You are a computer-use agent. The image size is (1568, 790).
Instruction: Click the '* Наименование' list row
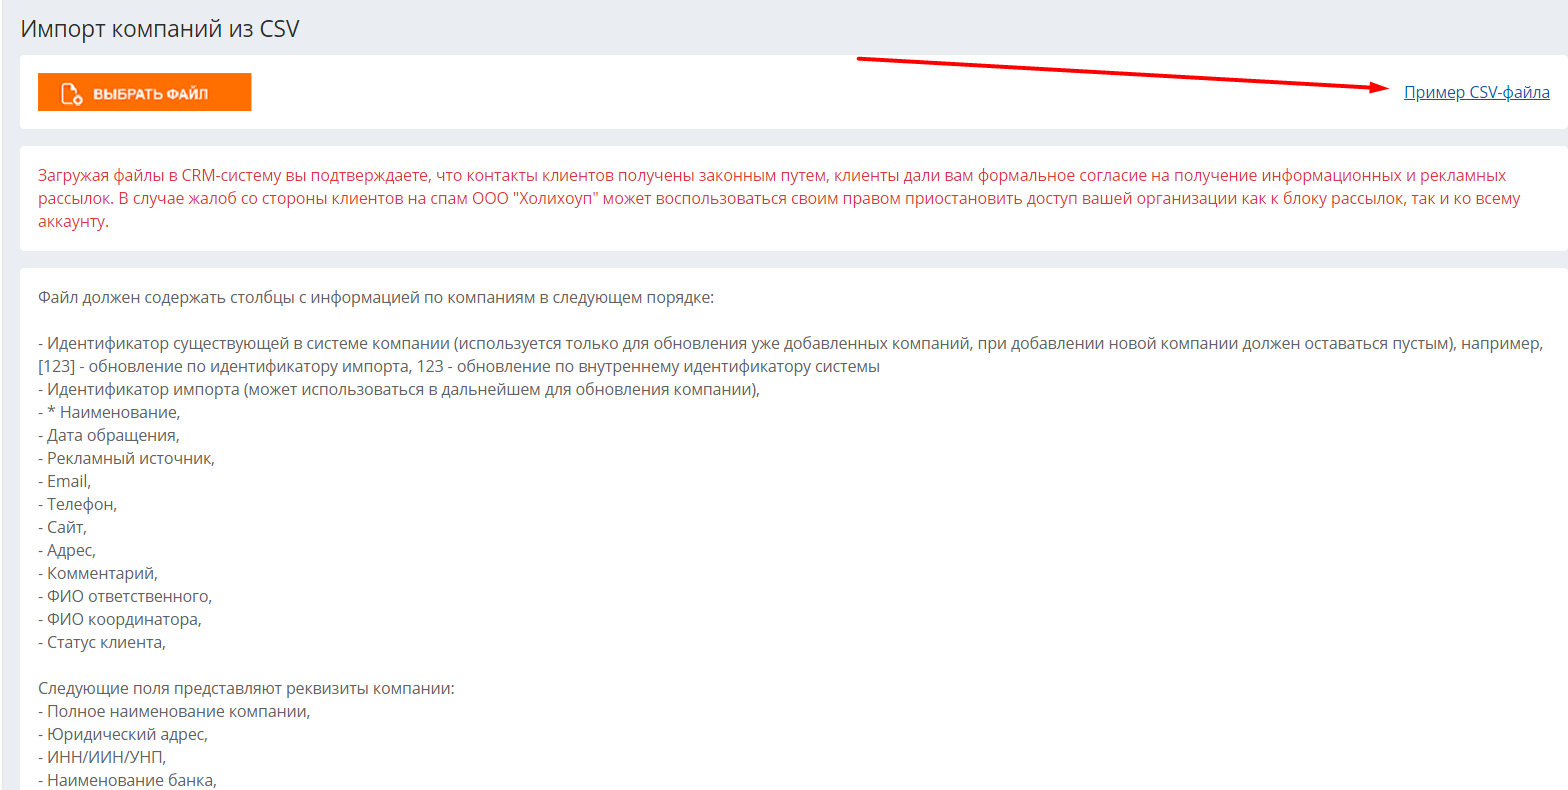pos(109,412)
